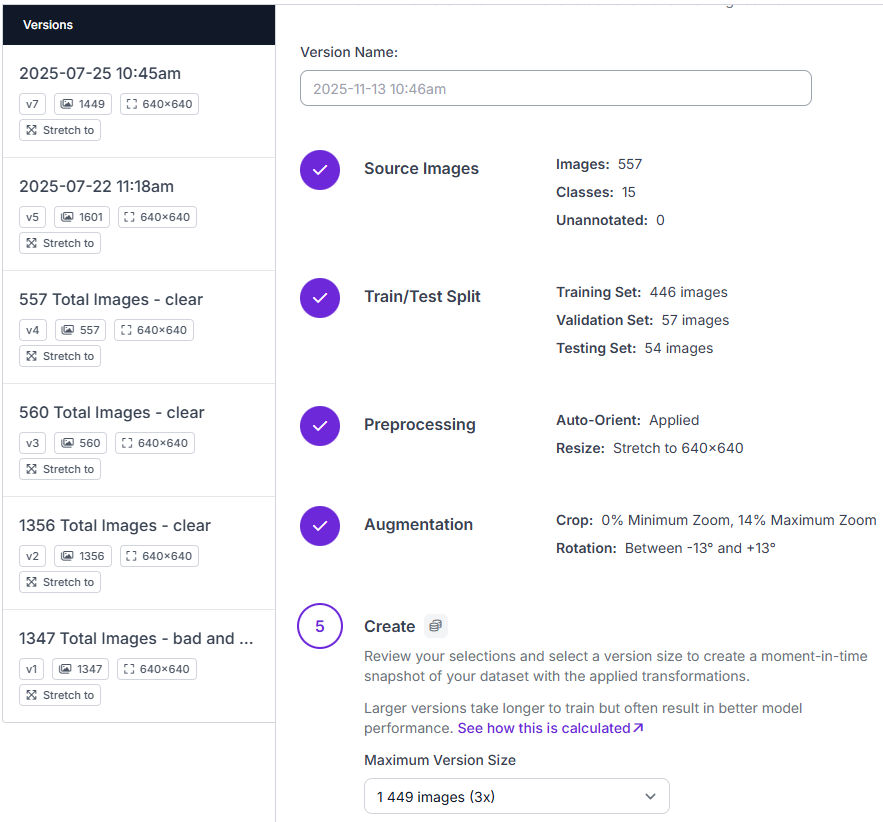Click the image badge showing 1347 on v1
The image size is (883, 822).
[x=80, y=668]
